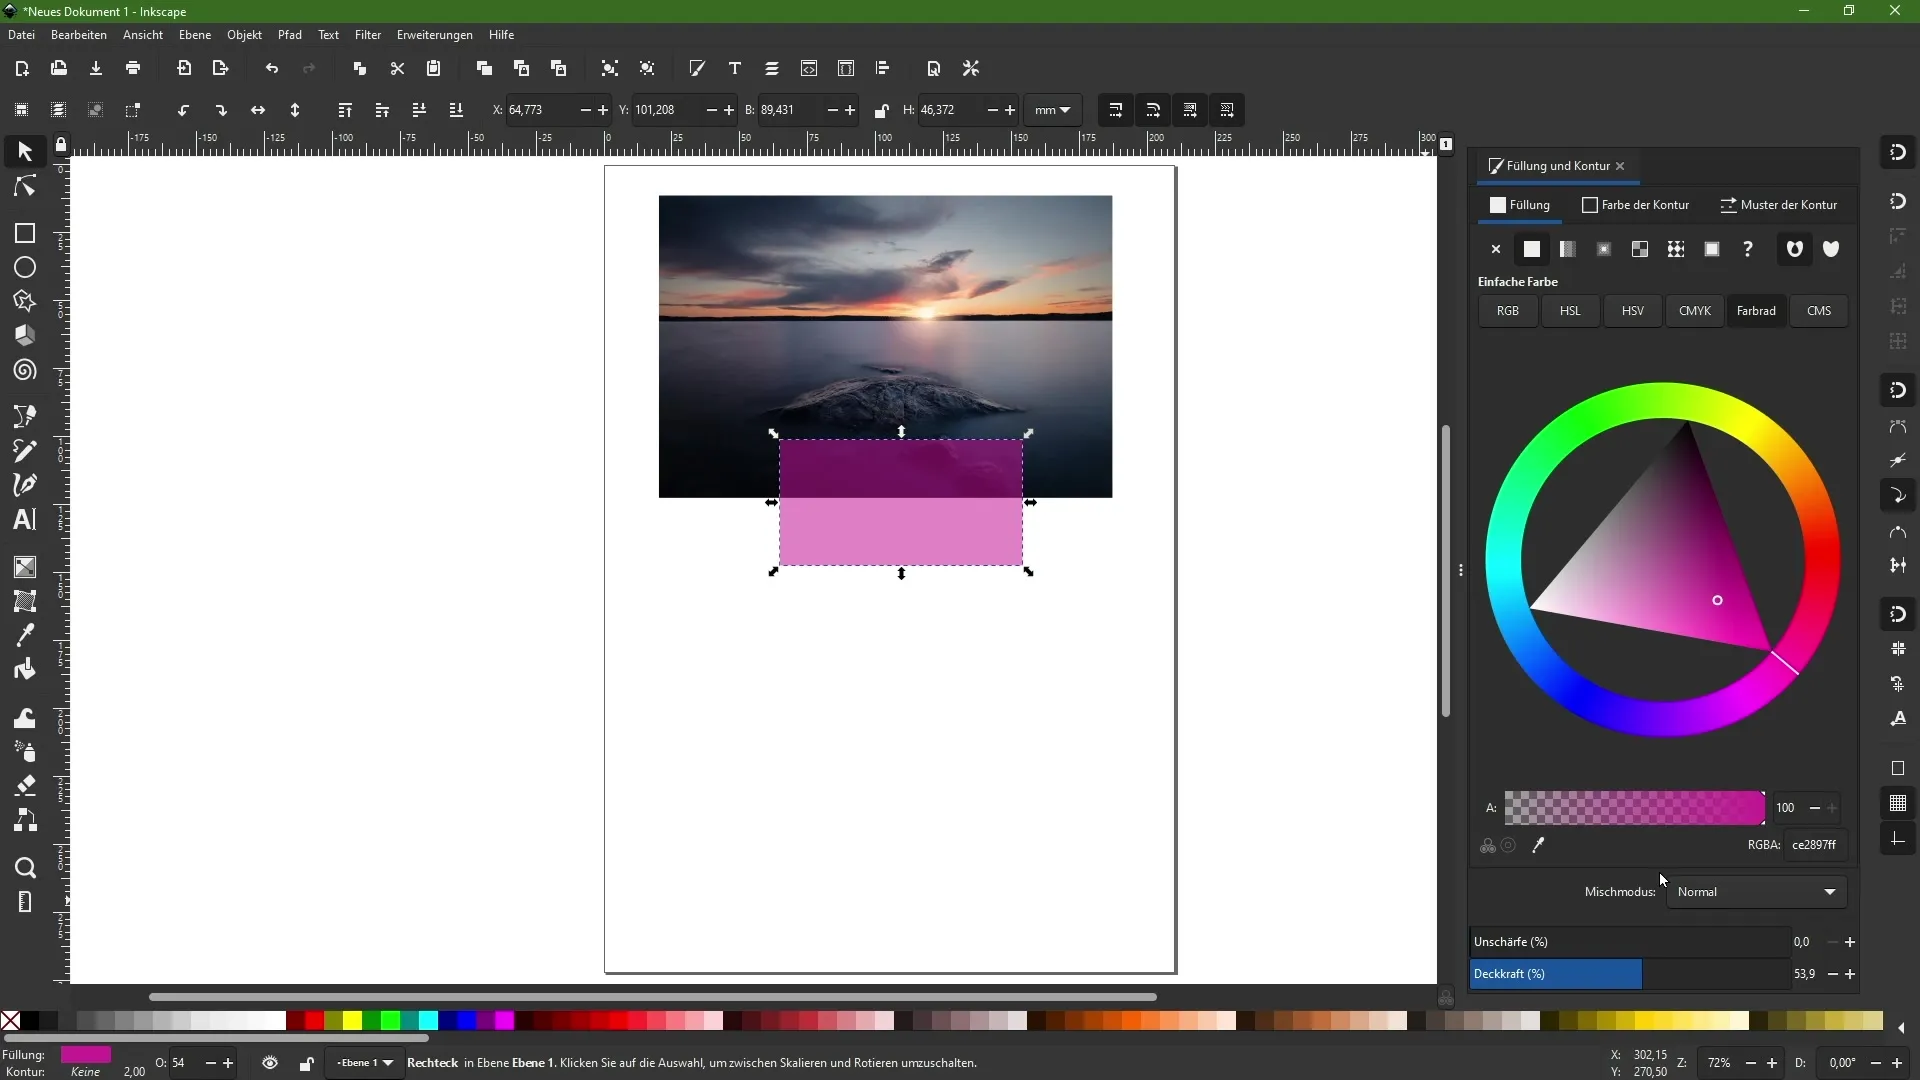Set fill to radial gradient
The image size is (1920, 1080).
(1604, 249)
